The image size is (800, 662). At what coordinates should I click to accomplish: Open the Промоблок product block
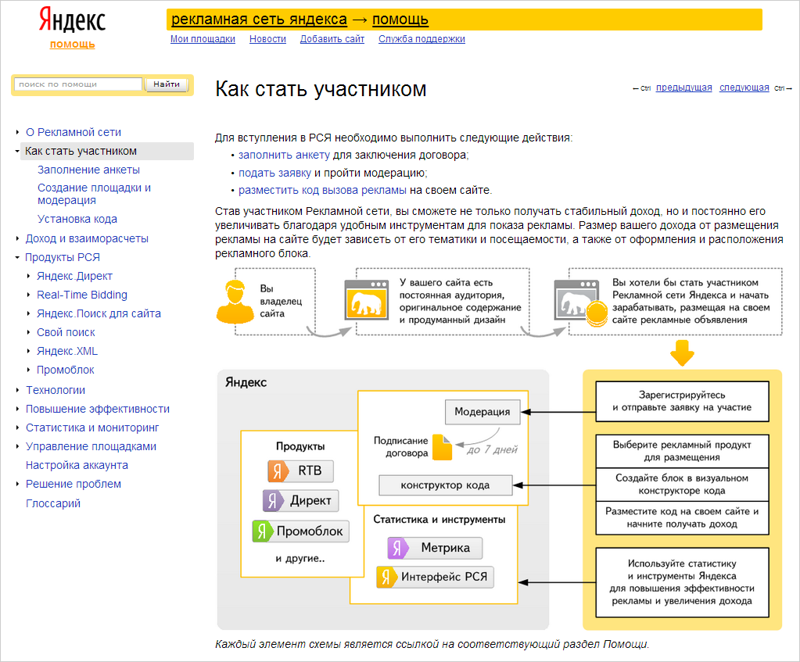coord(301,531)
